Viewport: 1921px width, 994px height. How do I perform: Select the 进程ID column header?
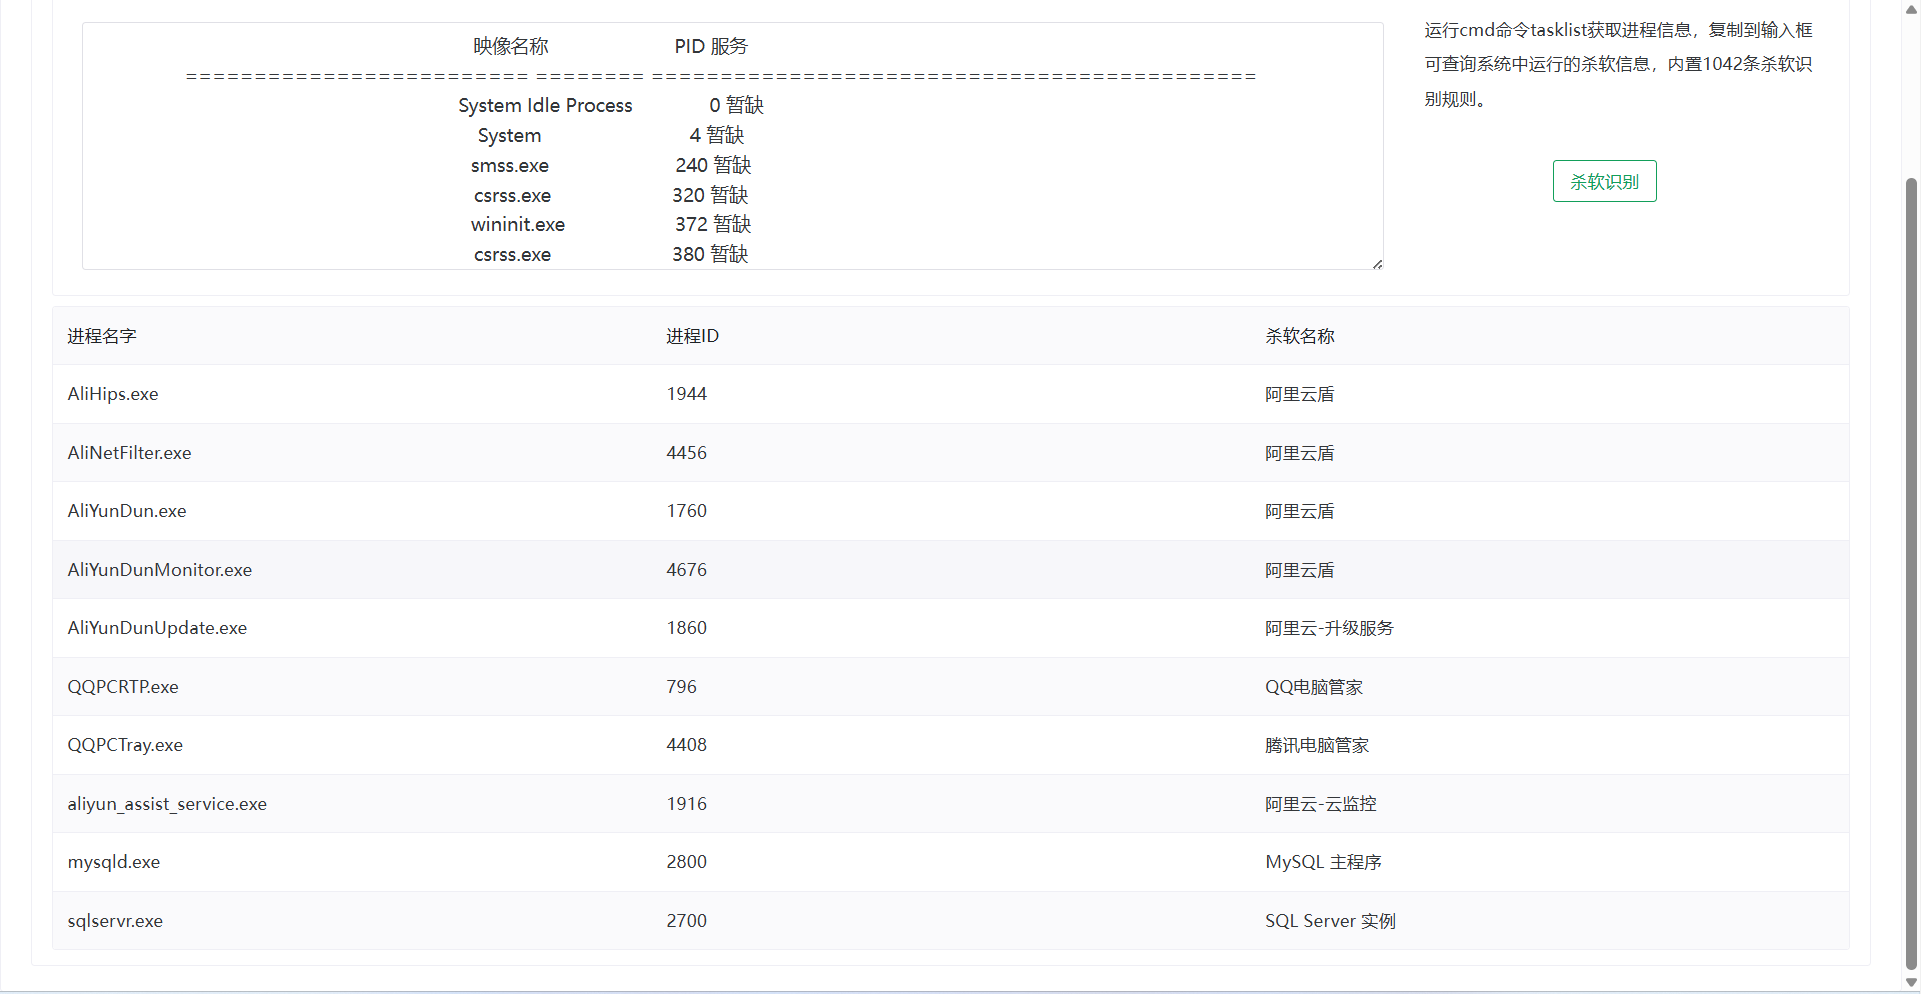[x=692, y=336]
